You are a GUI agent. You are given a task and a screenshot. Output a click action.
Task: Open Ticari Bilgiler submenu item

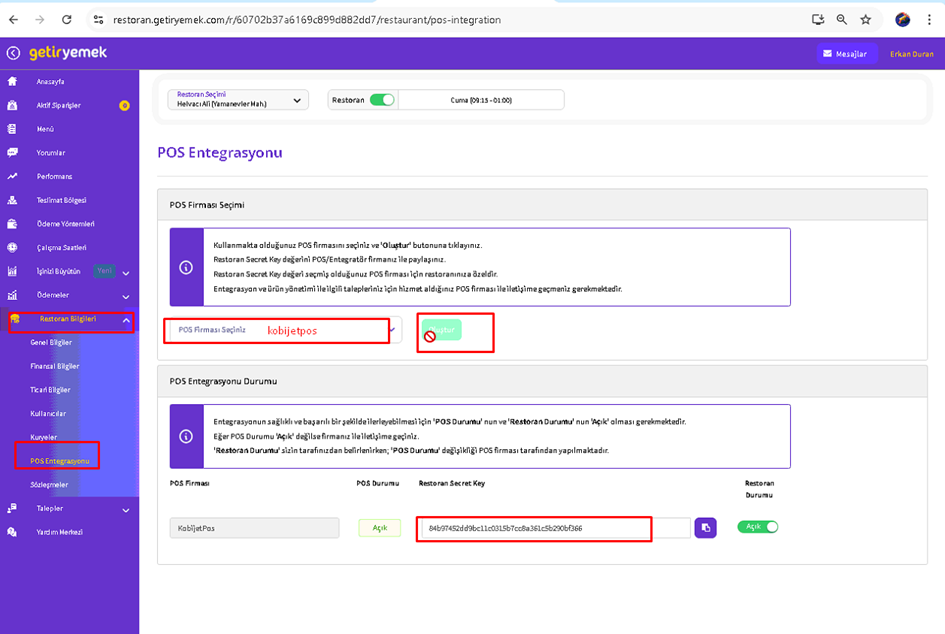[x=50, y=389]
